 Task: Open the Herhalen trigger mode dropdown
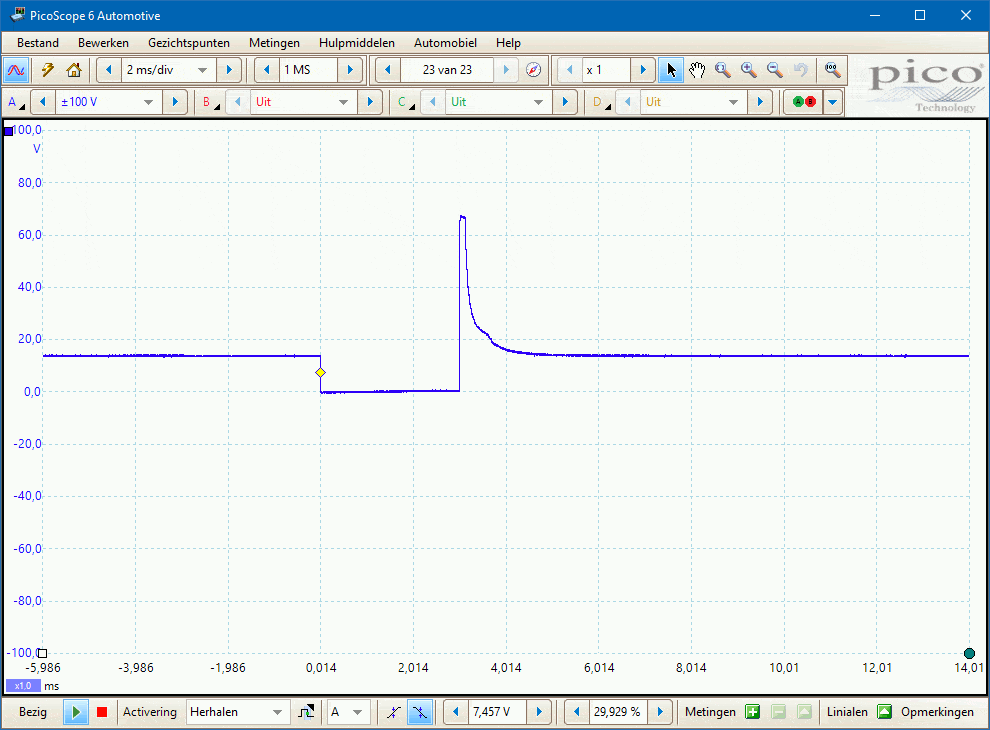pos(237,712)
